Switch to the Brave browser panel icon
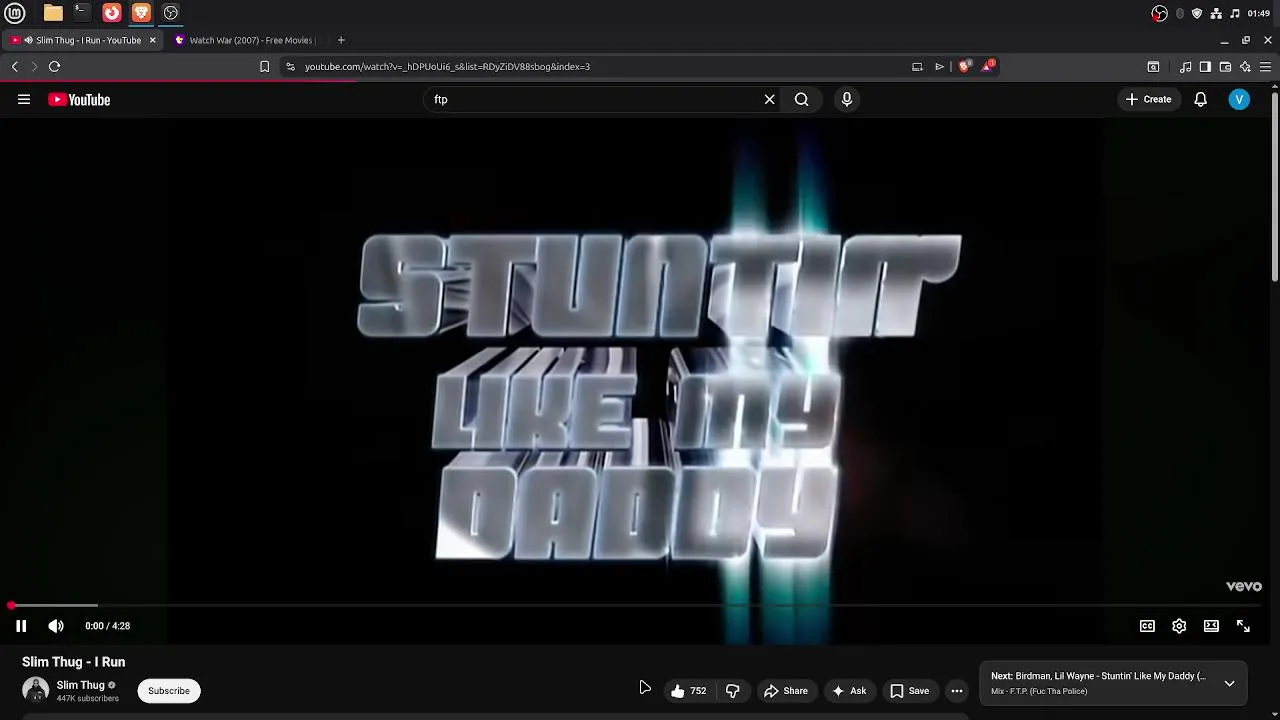 pyautogui.click(x=141, y=13)
